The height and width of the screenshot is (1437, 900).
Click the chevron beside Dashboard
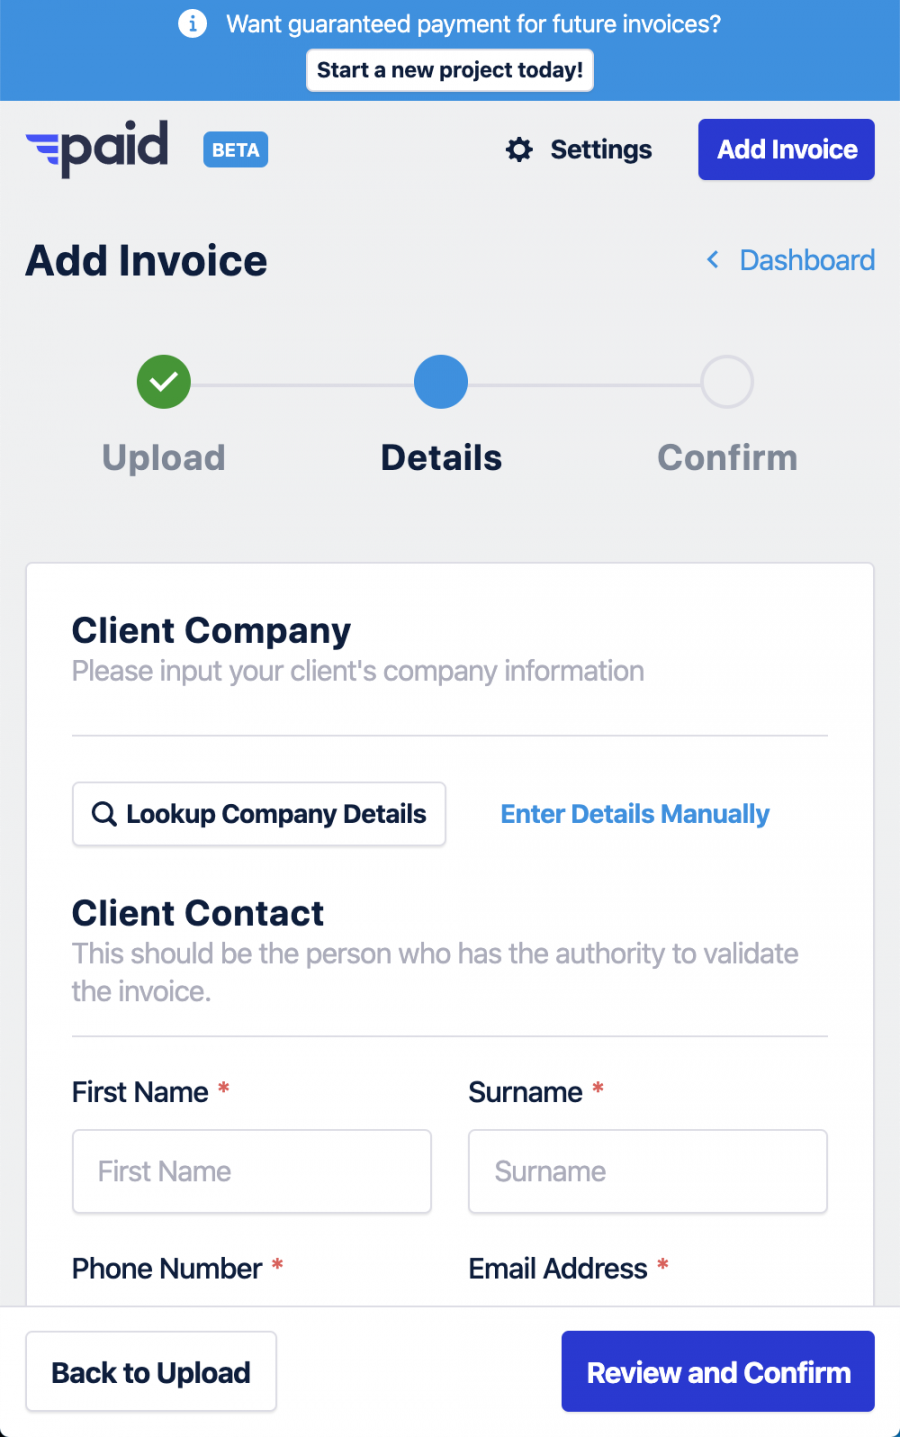(x=713, y=260)
